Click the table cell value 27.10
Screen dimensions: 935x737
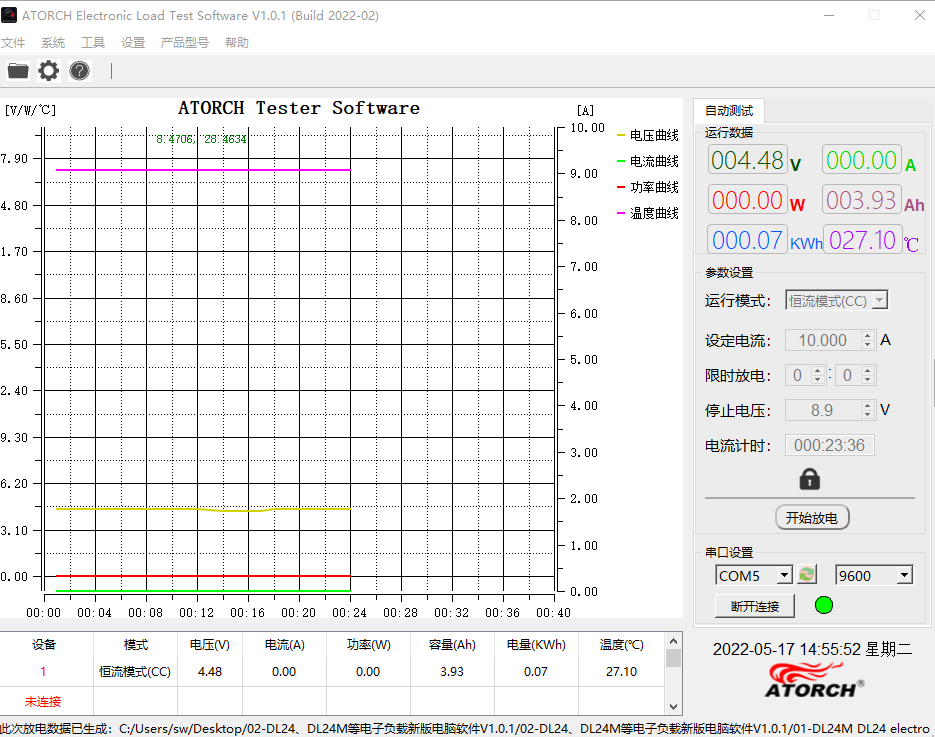coord(621,671)
